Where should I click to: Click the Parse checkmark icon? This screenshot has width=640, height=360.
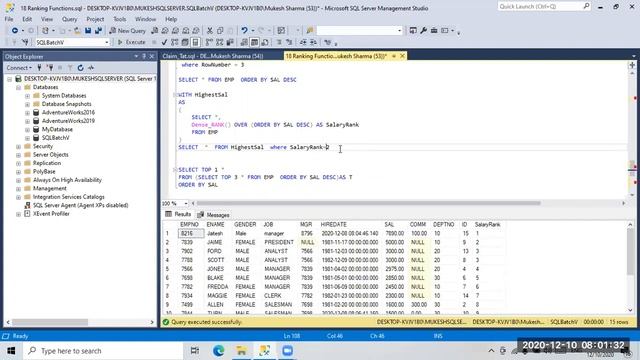(164, 42)
